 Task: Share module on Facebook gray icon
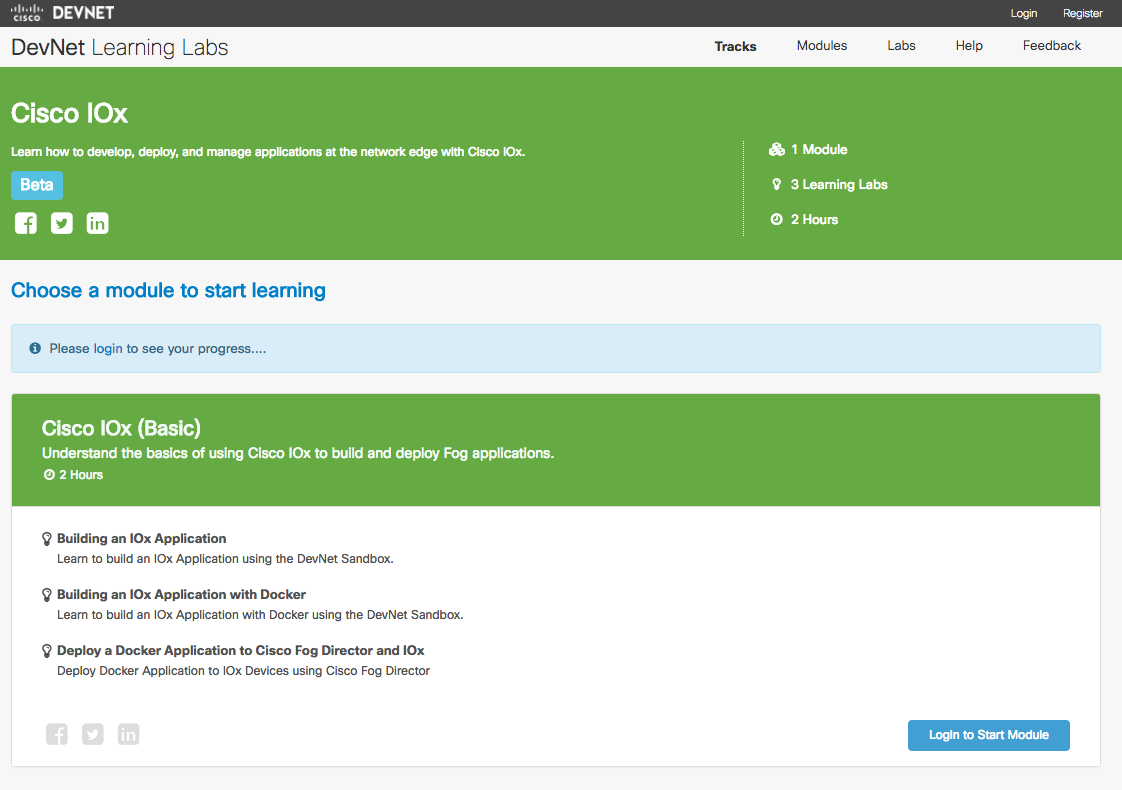point(57,734)
